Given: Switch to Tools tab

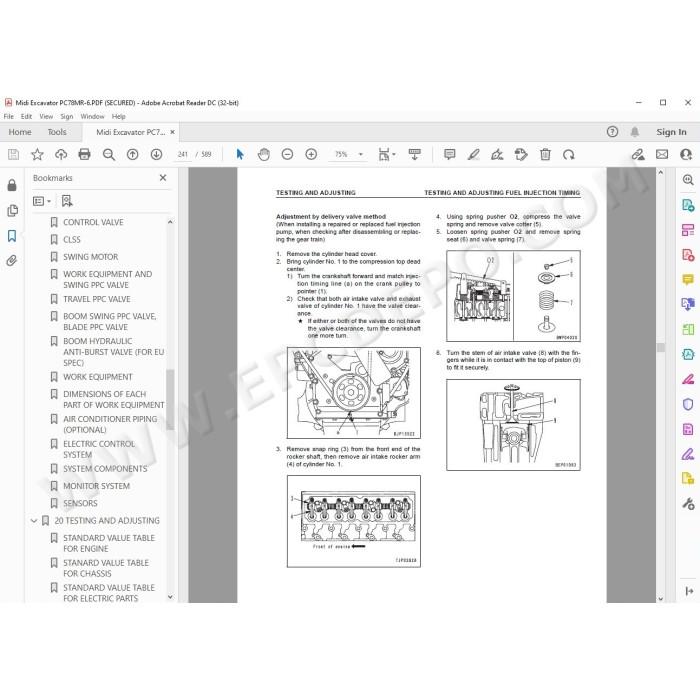Looking at the screenshot, I should point(57,132).
